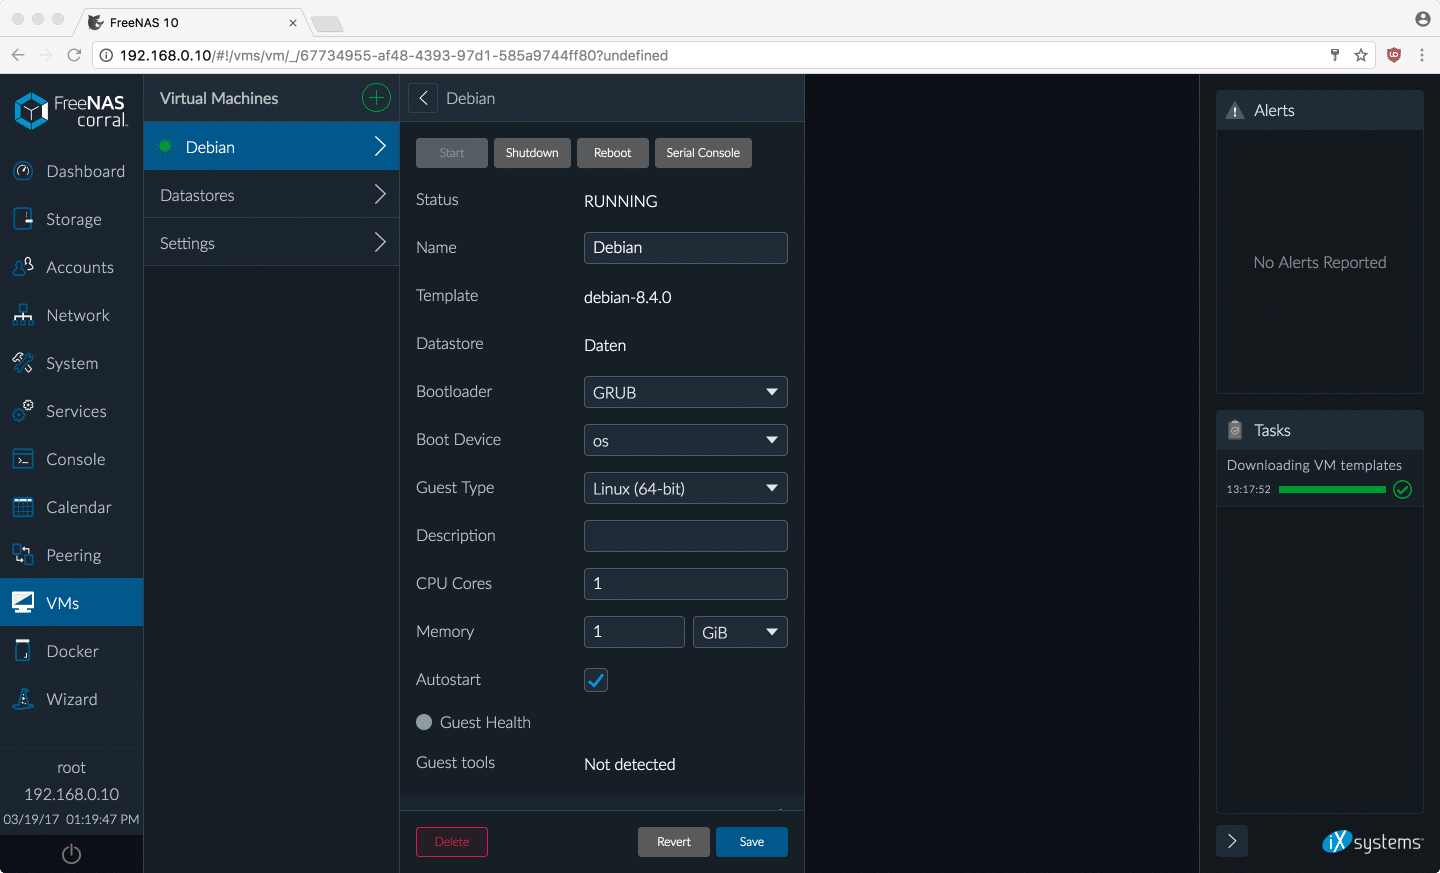Screen dimensions: 1440x873
Task: Click the Calendar grid icon
Action: (23, 507)
